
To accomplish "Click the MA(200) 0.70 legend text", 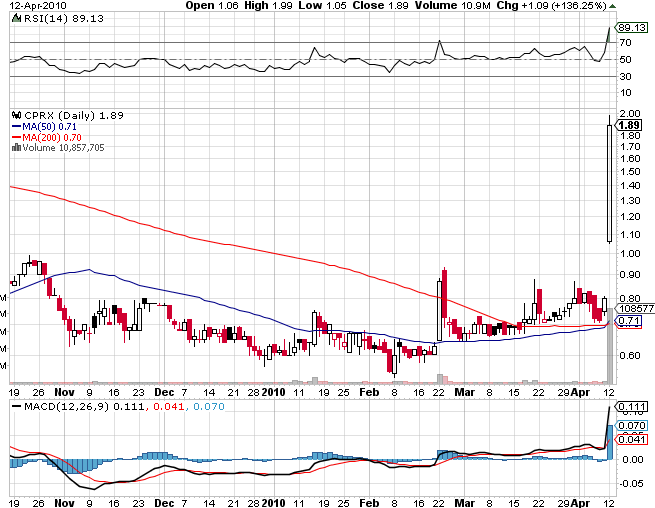I will tap(52, 137).
